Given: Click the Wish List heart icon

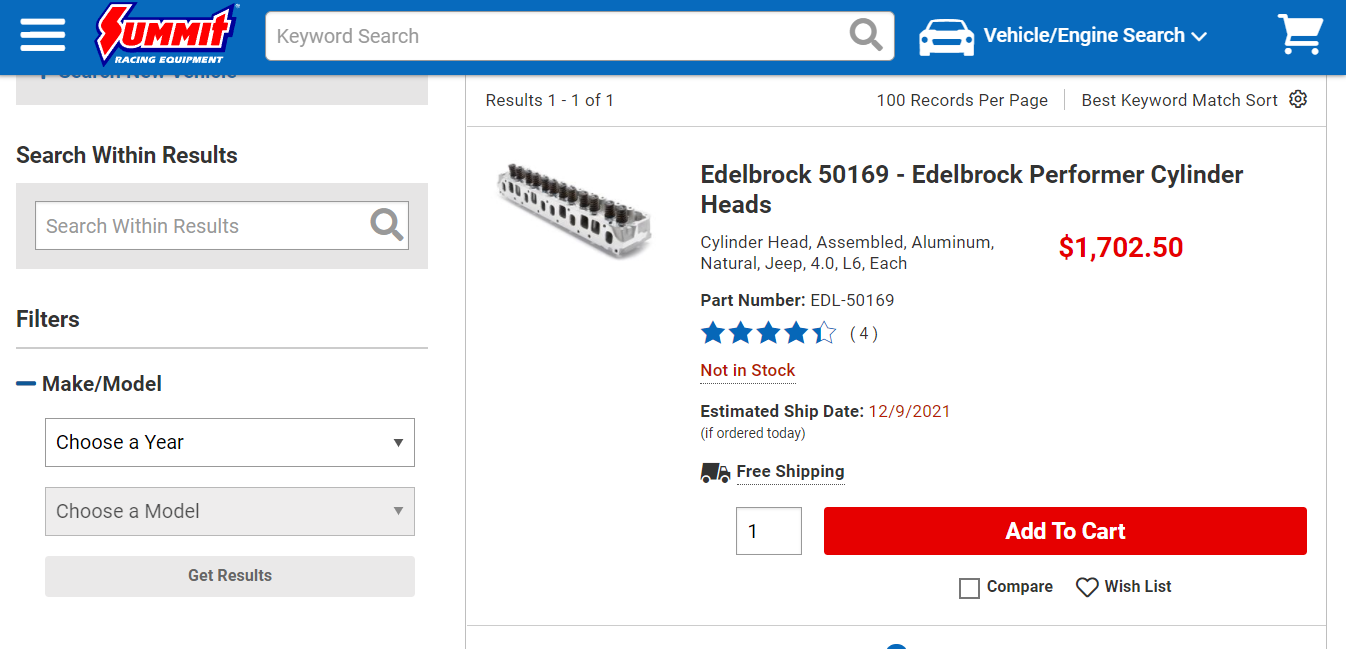Looking at the screenshot, I should [x=1087, y=587].
